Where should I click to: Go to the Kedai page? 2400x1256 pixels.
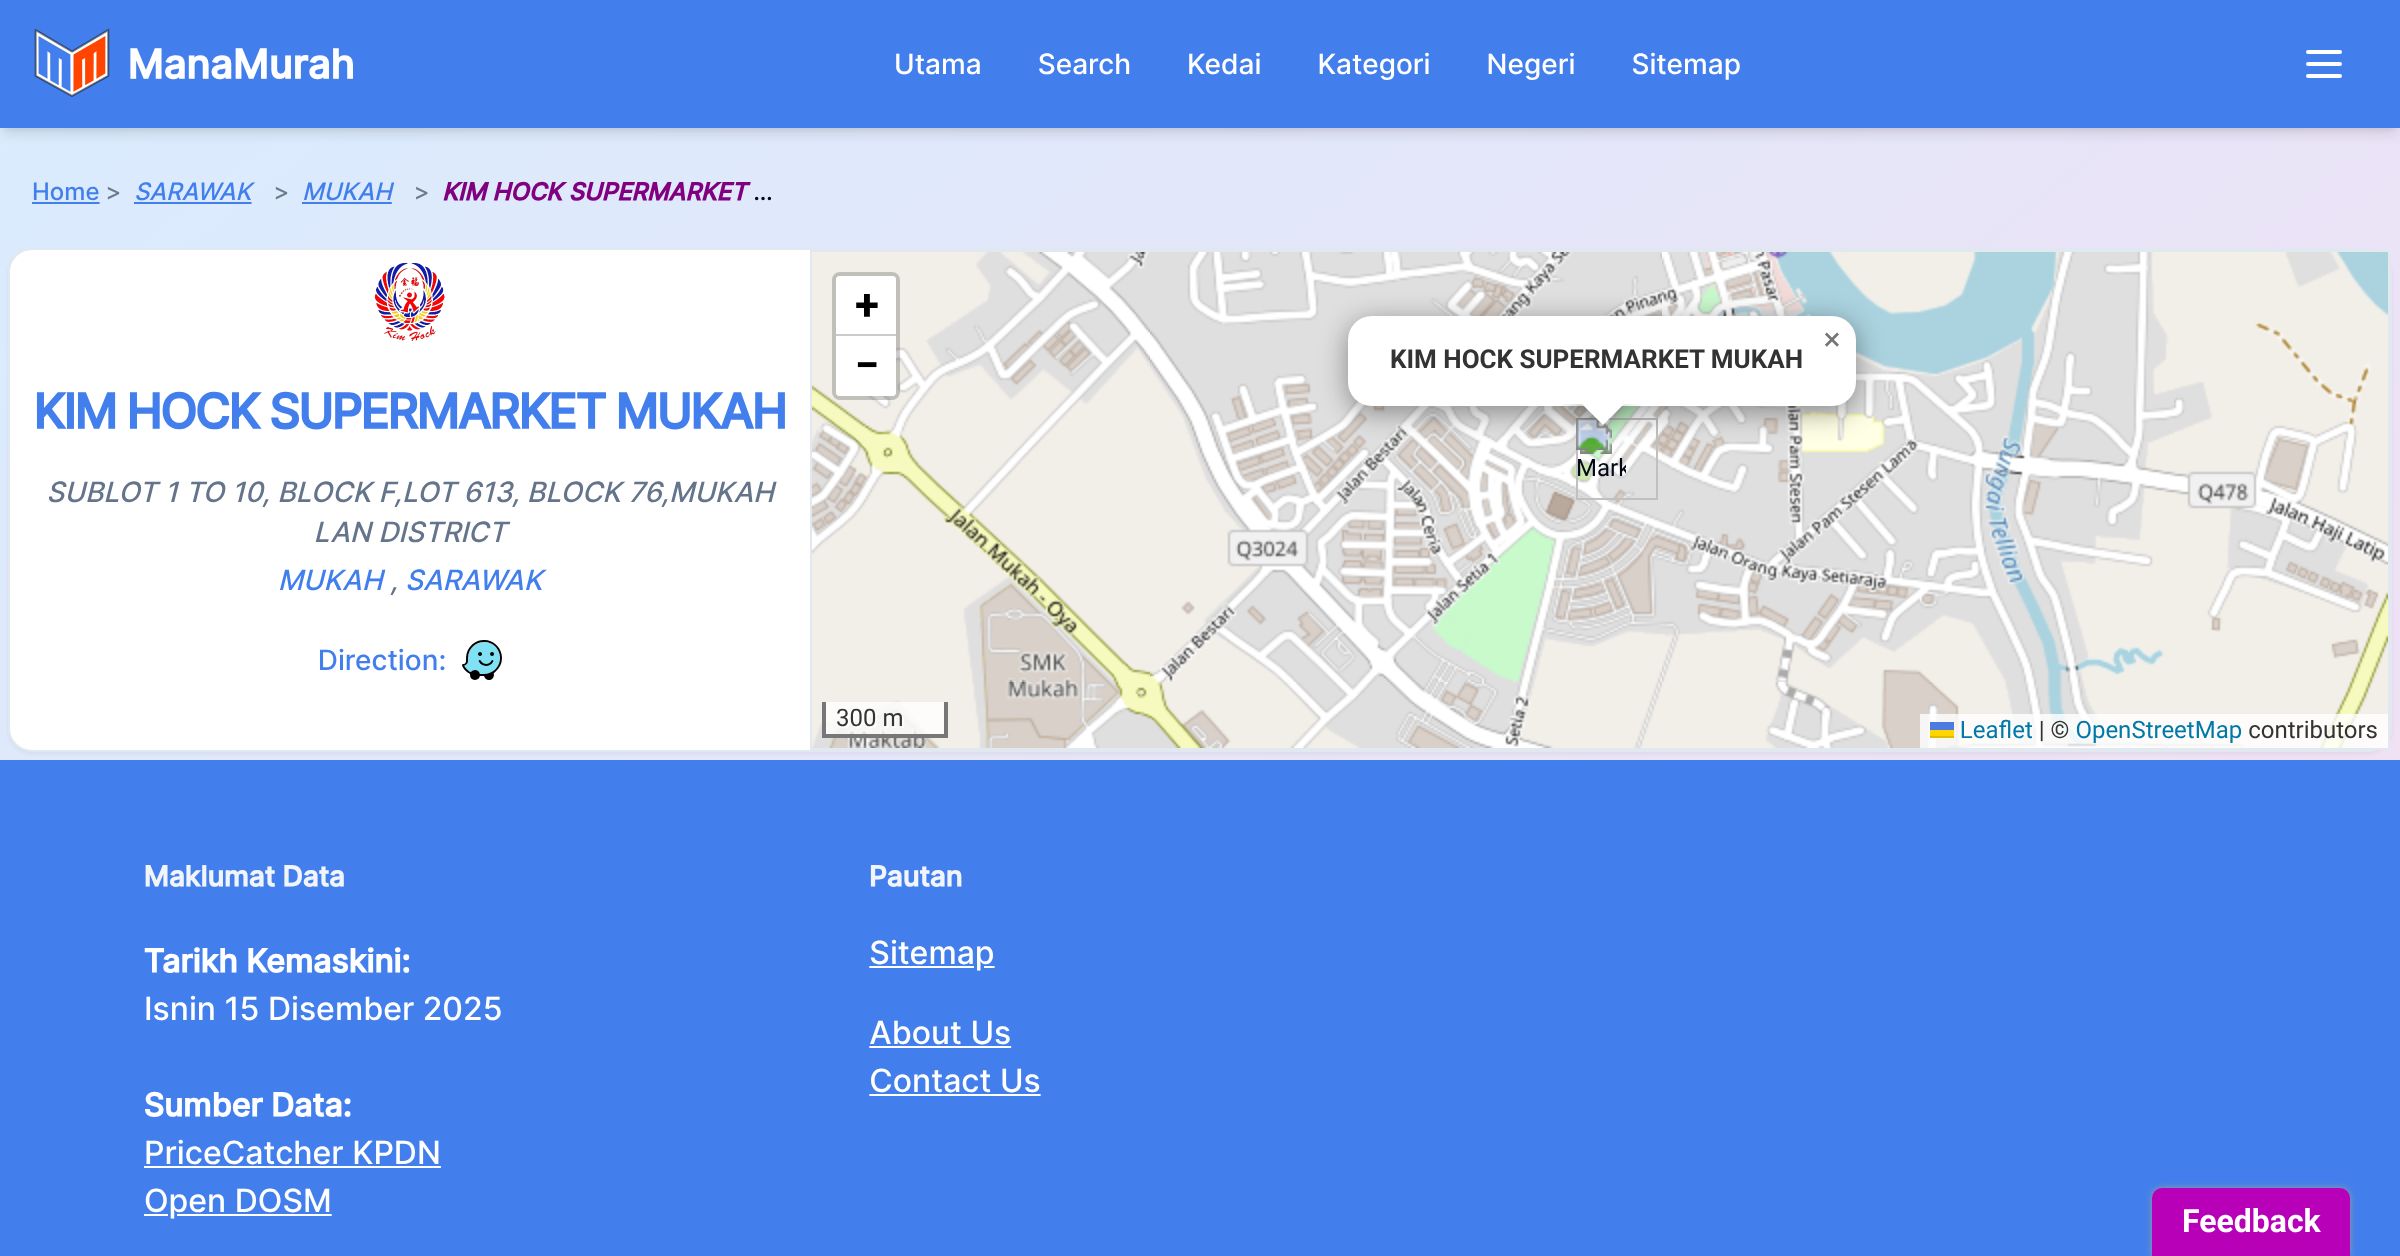[1223, 64]
